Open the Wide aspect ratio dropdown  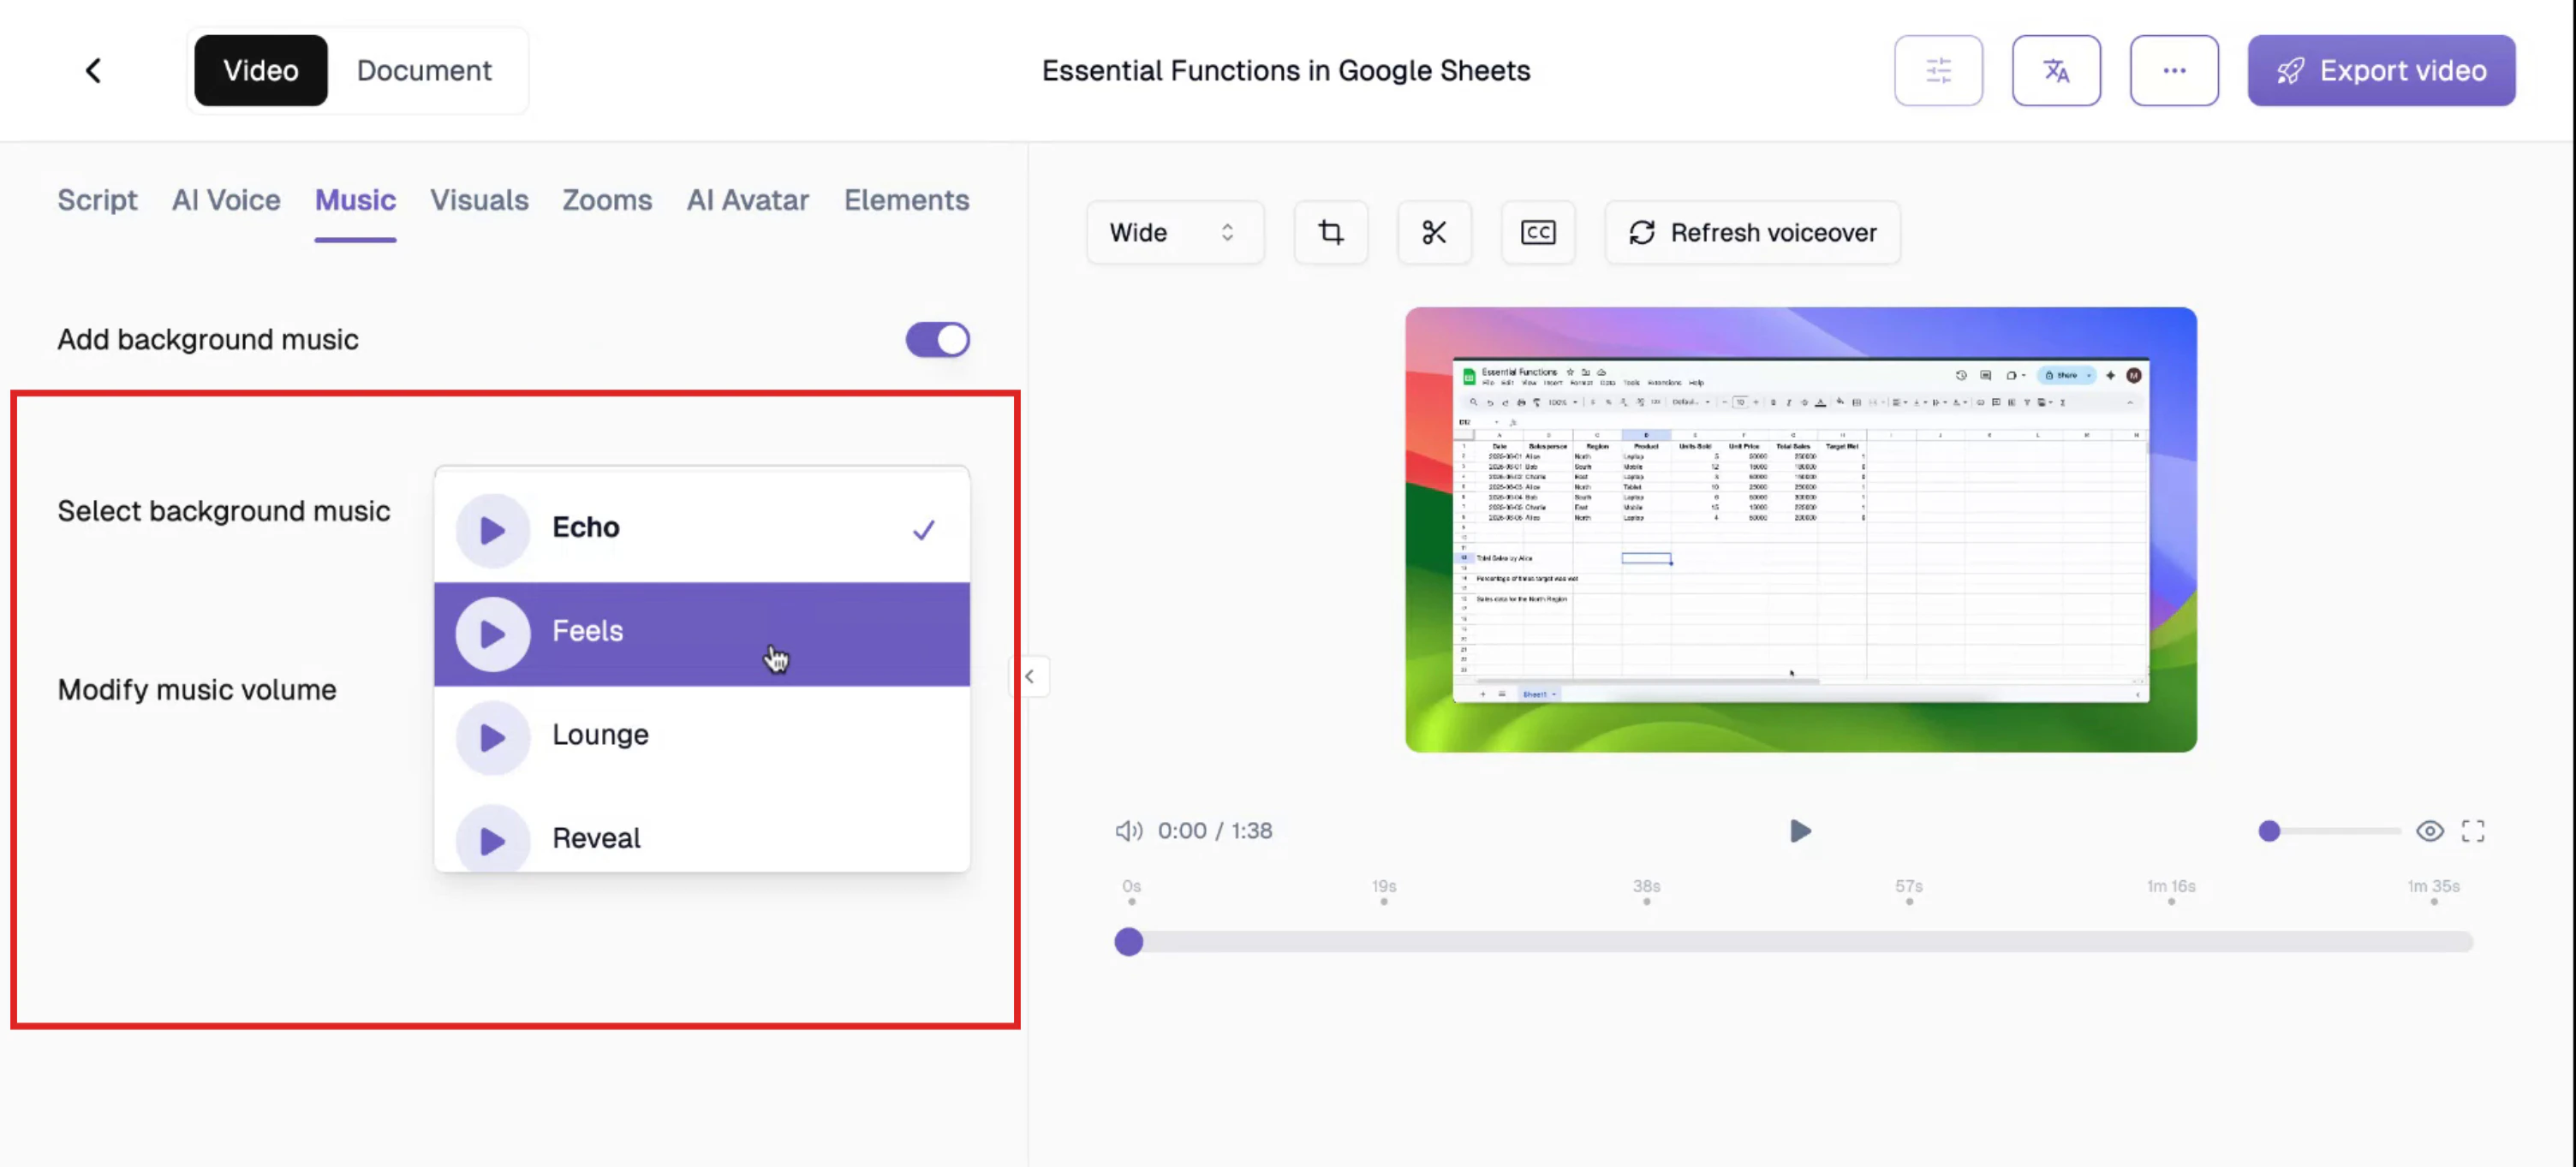point(1174,232)
